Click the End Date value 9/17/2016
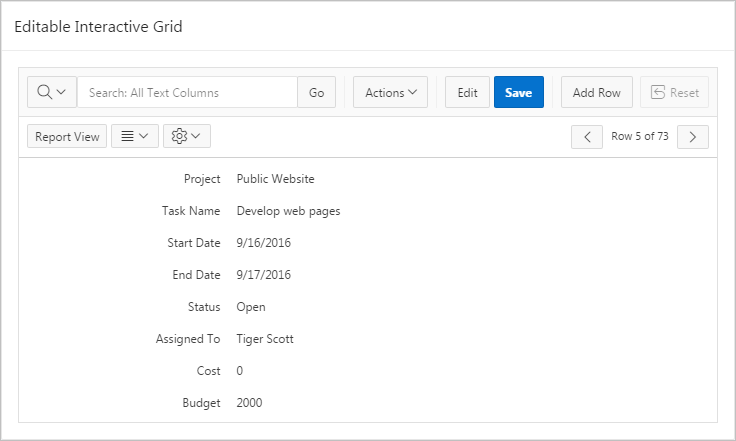736x441 pixels. coord(264,274)
